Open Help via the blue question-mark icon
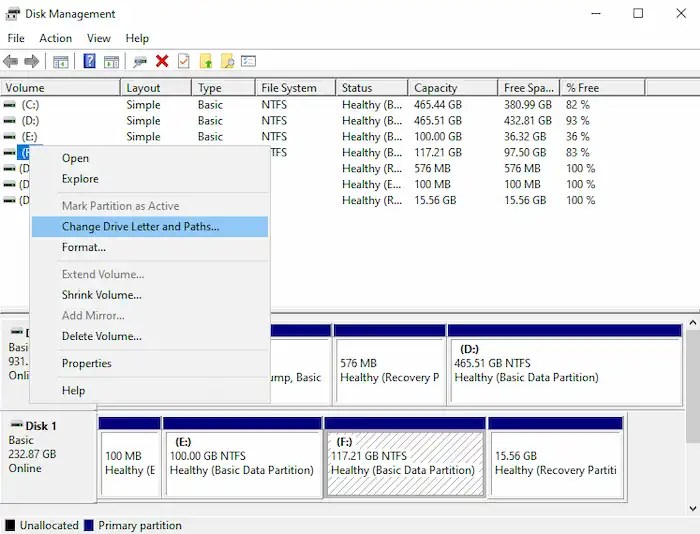700x534 pixels. 89,61
